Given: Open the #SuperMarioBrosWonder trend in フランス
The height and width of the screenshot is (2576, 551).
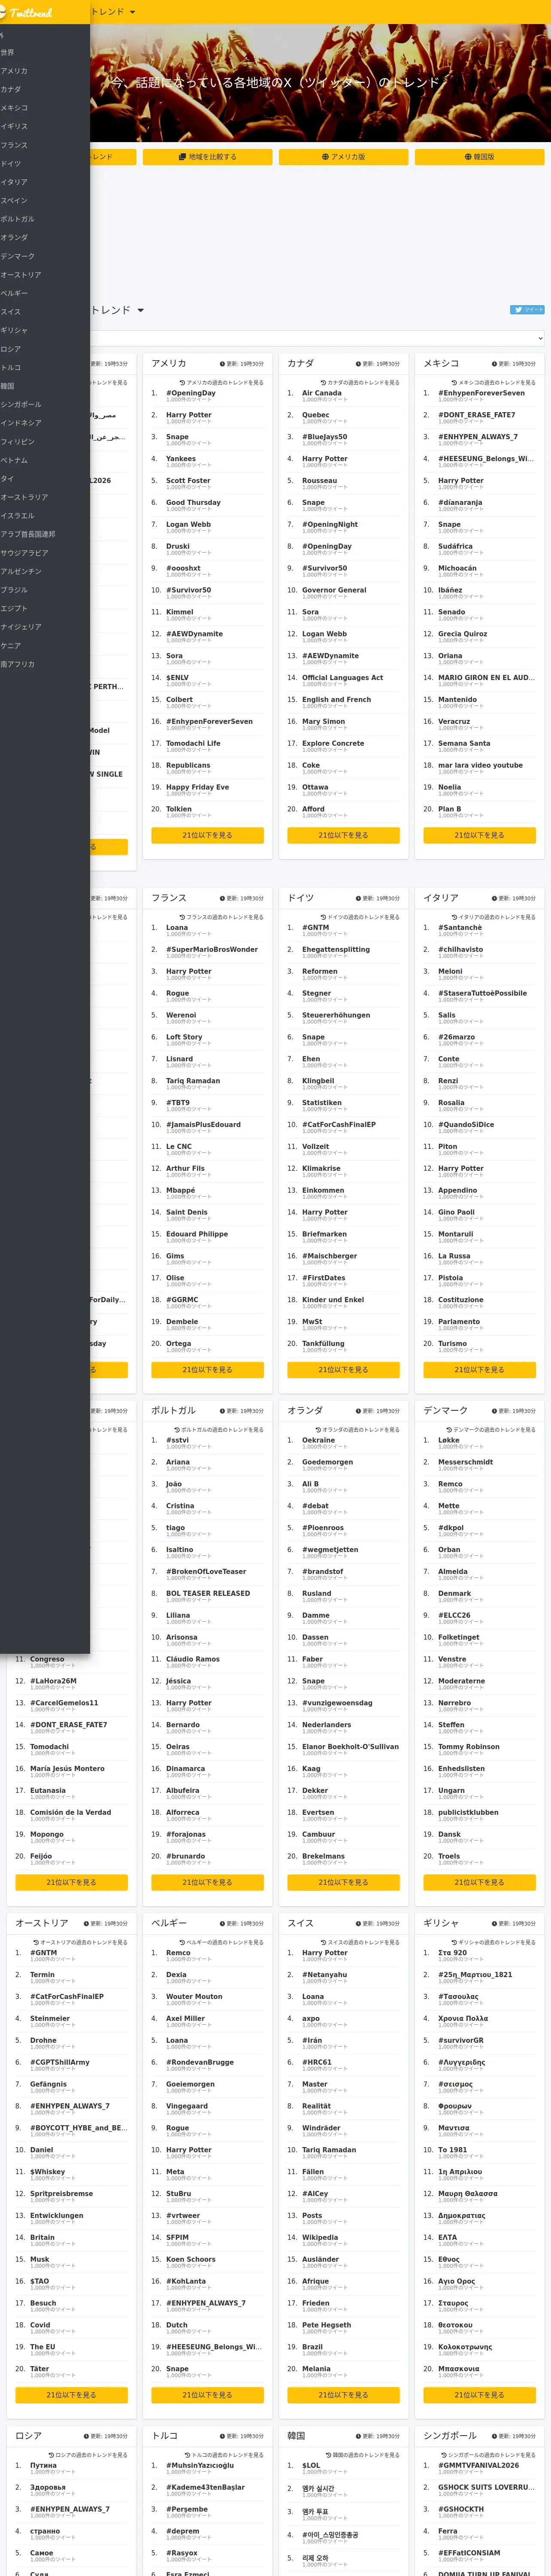Looking at the screenshot, I should click(x=212, y=949).
